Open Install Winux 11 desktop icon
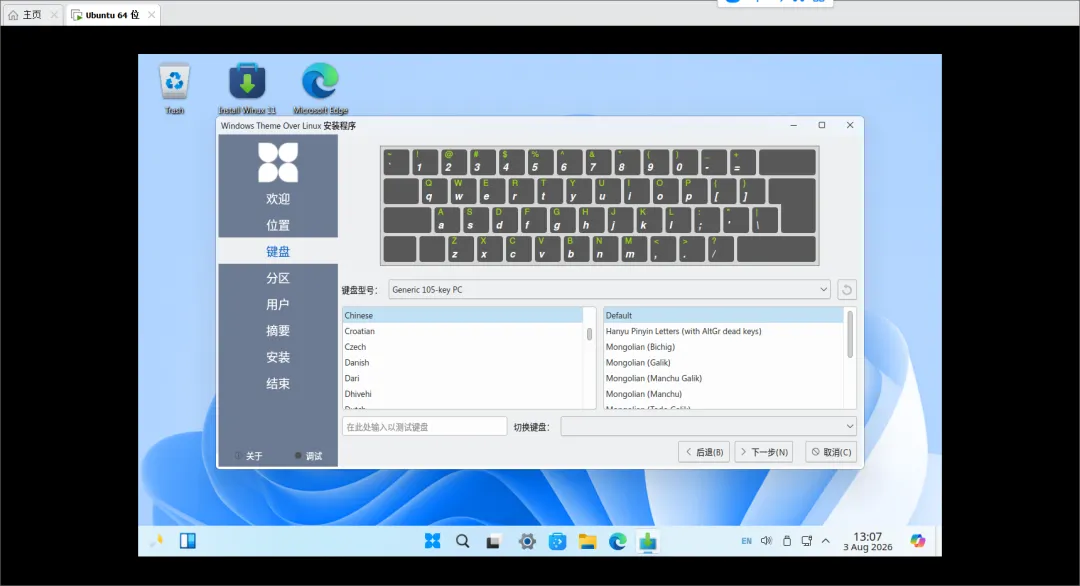Viewport: 1080px width, 586px height. click(x=247, y=87)
